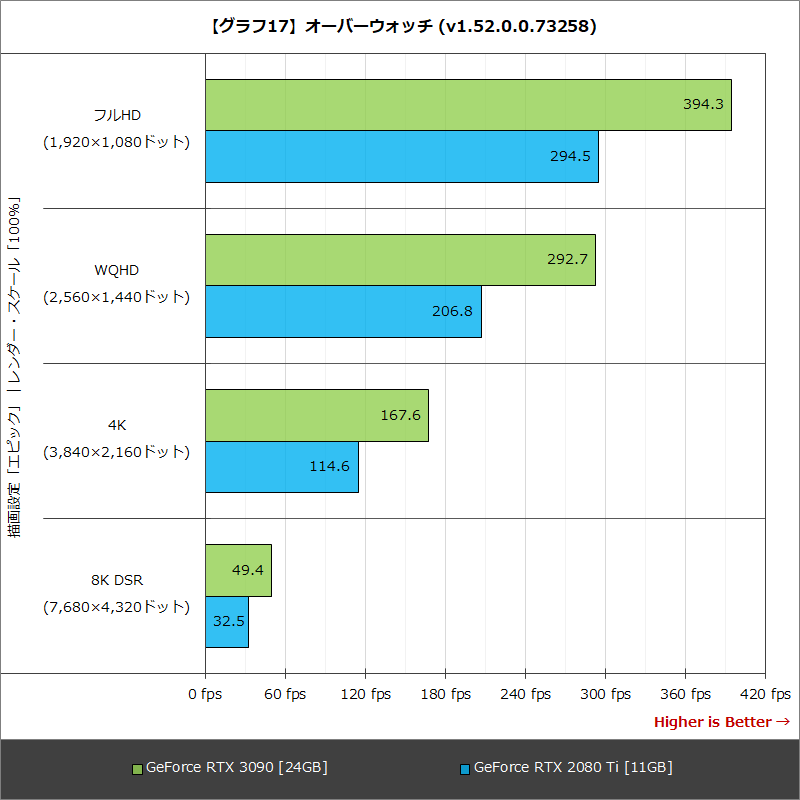Click the 294.5 value on the Full HD blue bar

[x=570, y=156]
